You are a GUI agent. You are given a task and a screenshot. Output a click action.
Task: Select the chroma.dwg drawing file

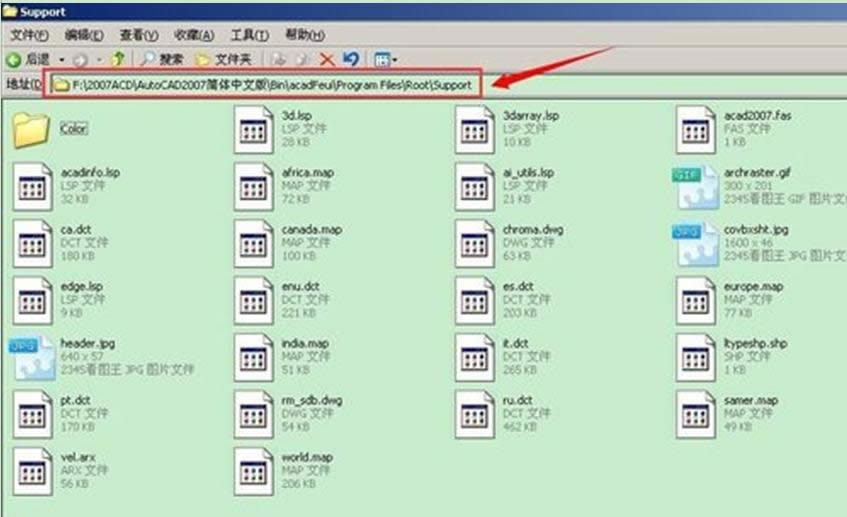[475, 243]
